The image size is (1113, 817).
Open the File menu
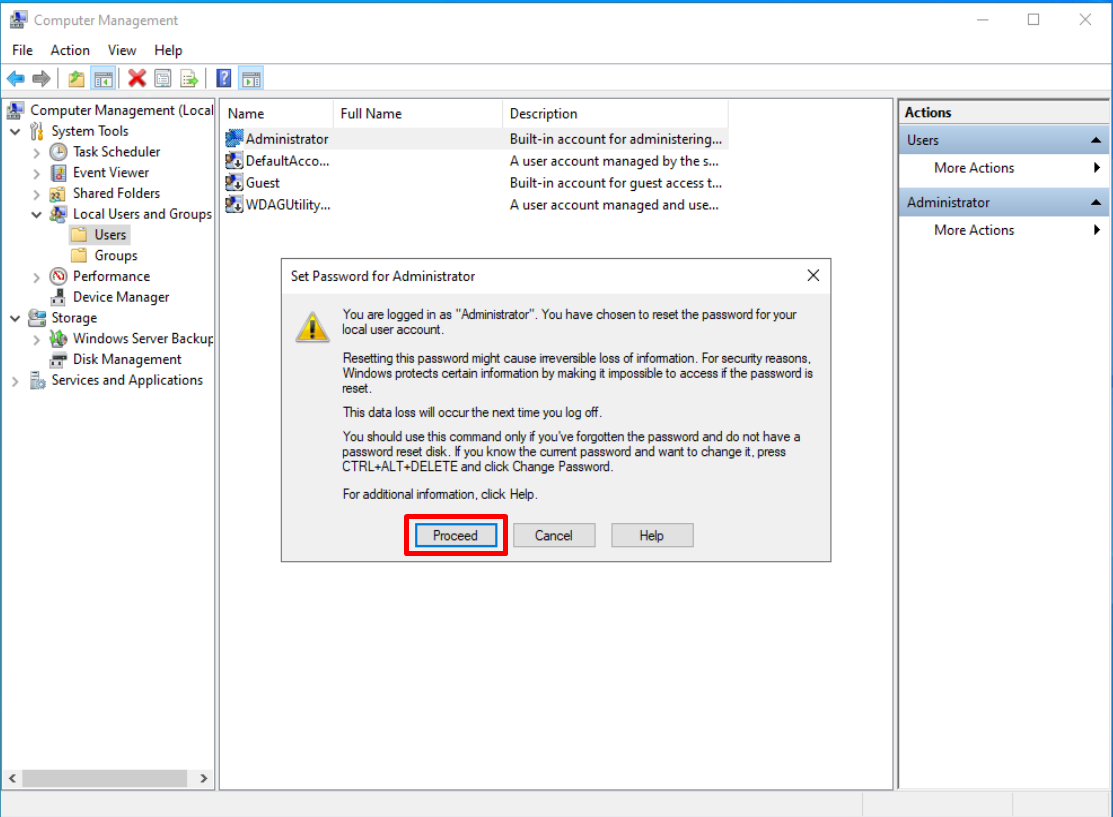tap(22, 50)
